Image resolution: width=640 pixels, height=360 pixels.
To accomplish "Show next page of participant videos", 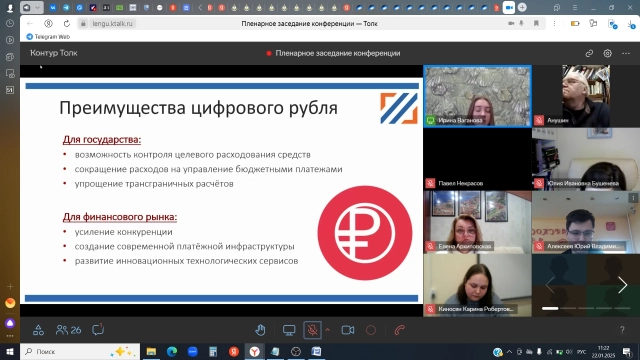I will point(622,285).
